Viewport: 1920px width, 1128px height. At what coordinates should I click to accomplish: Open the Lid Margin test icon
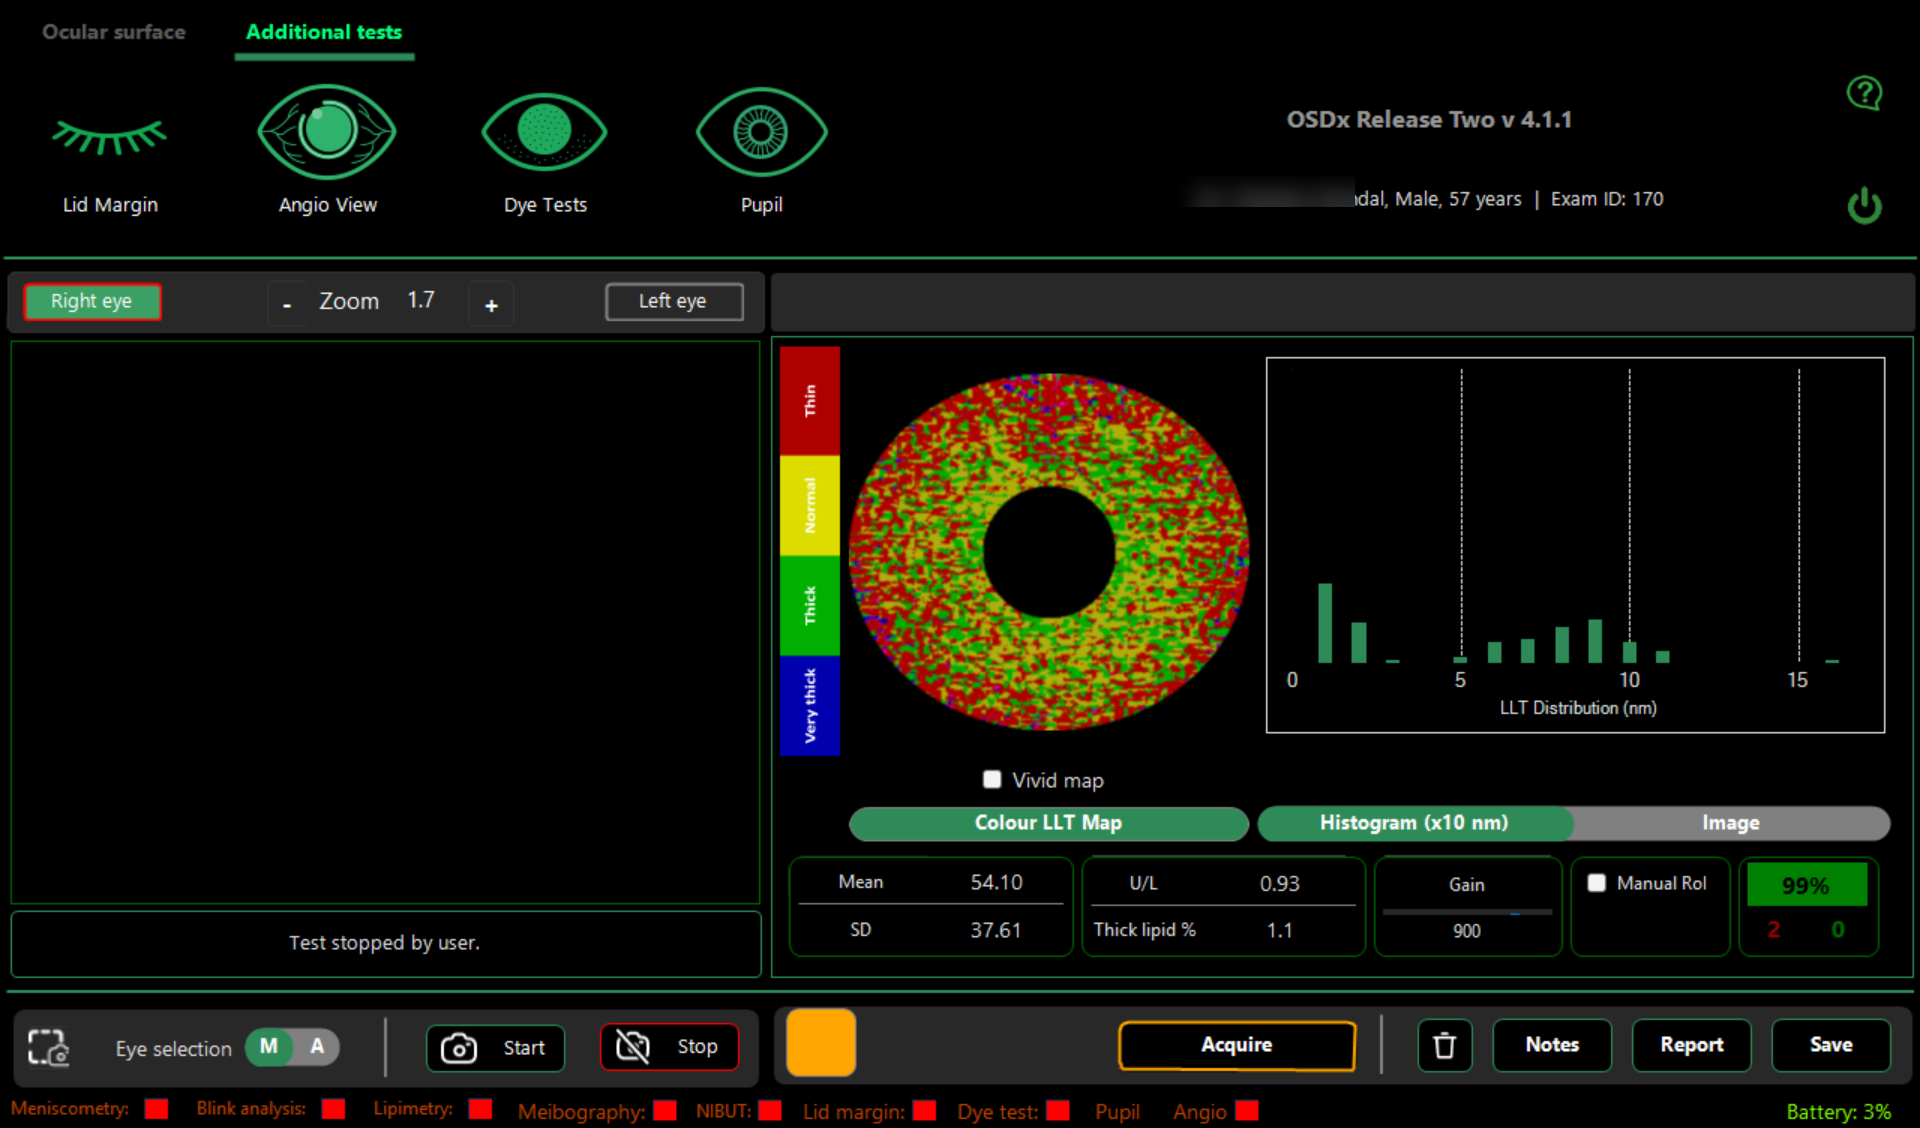click(110, 138)
